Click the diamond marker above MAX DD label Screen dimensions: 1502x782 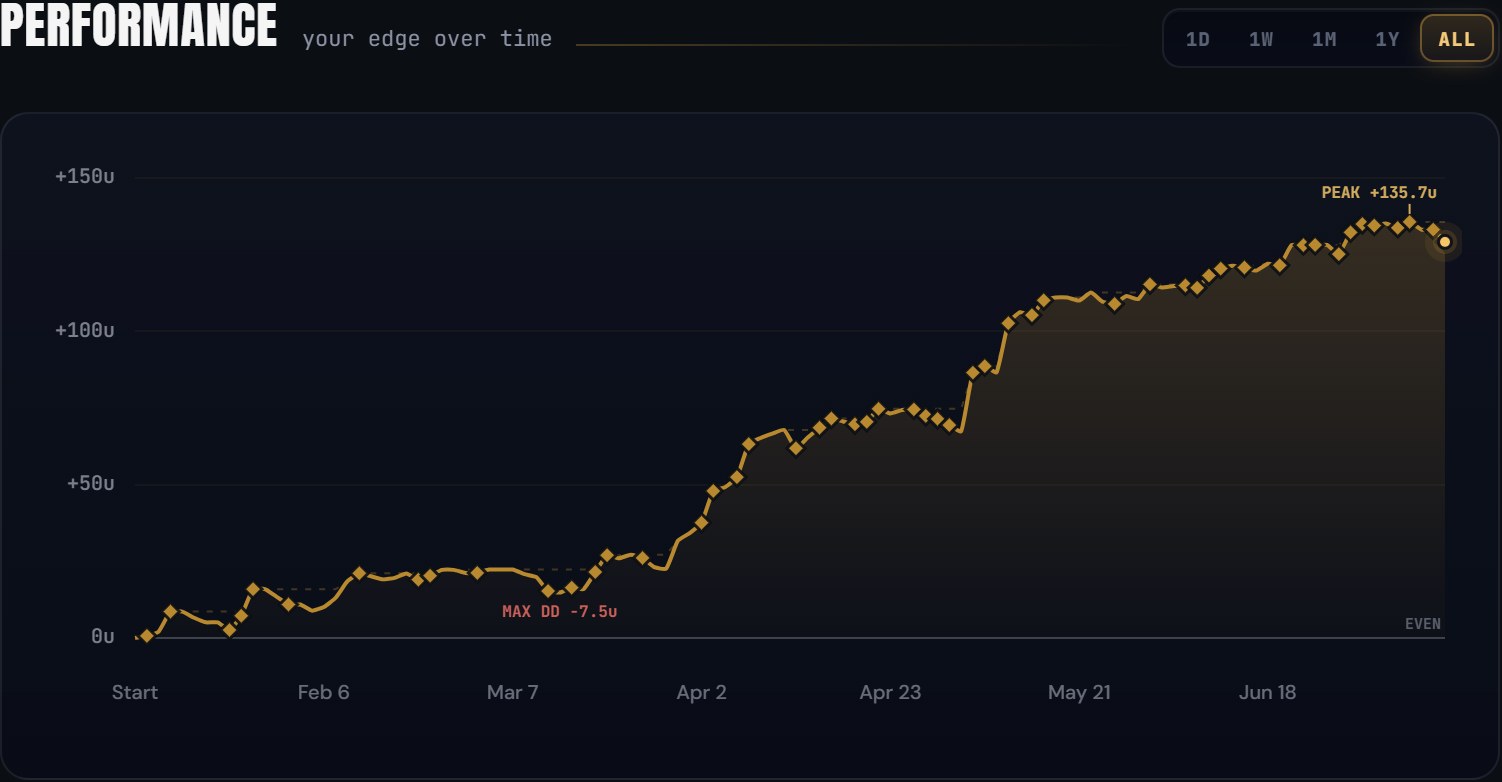pyautogui.click(x=548, y=591)
